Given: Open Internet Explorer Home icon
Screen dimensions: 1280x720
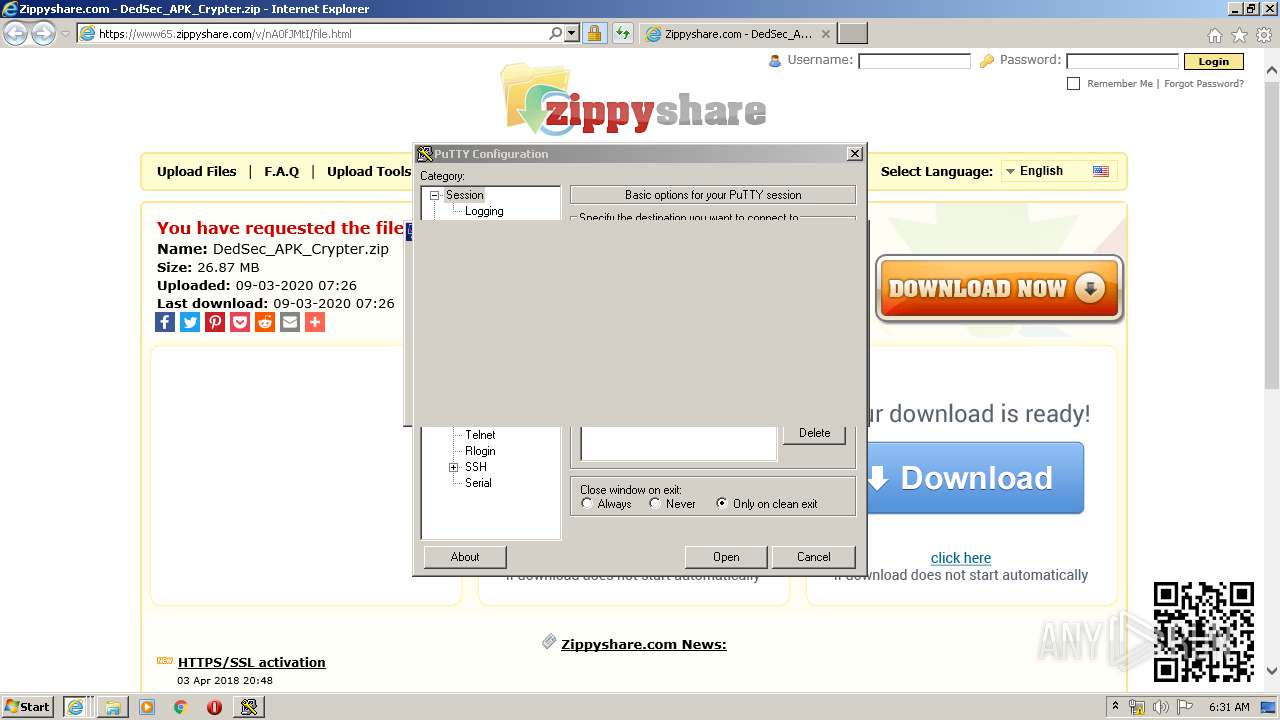Looking at the screenshot, I should (x=1214, y=35).
